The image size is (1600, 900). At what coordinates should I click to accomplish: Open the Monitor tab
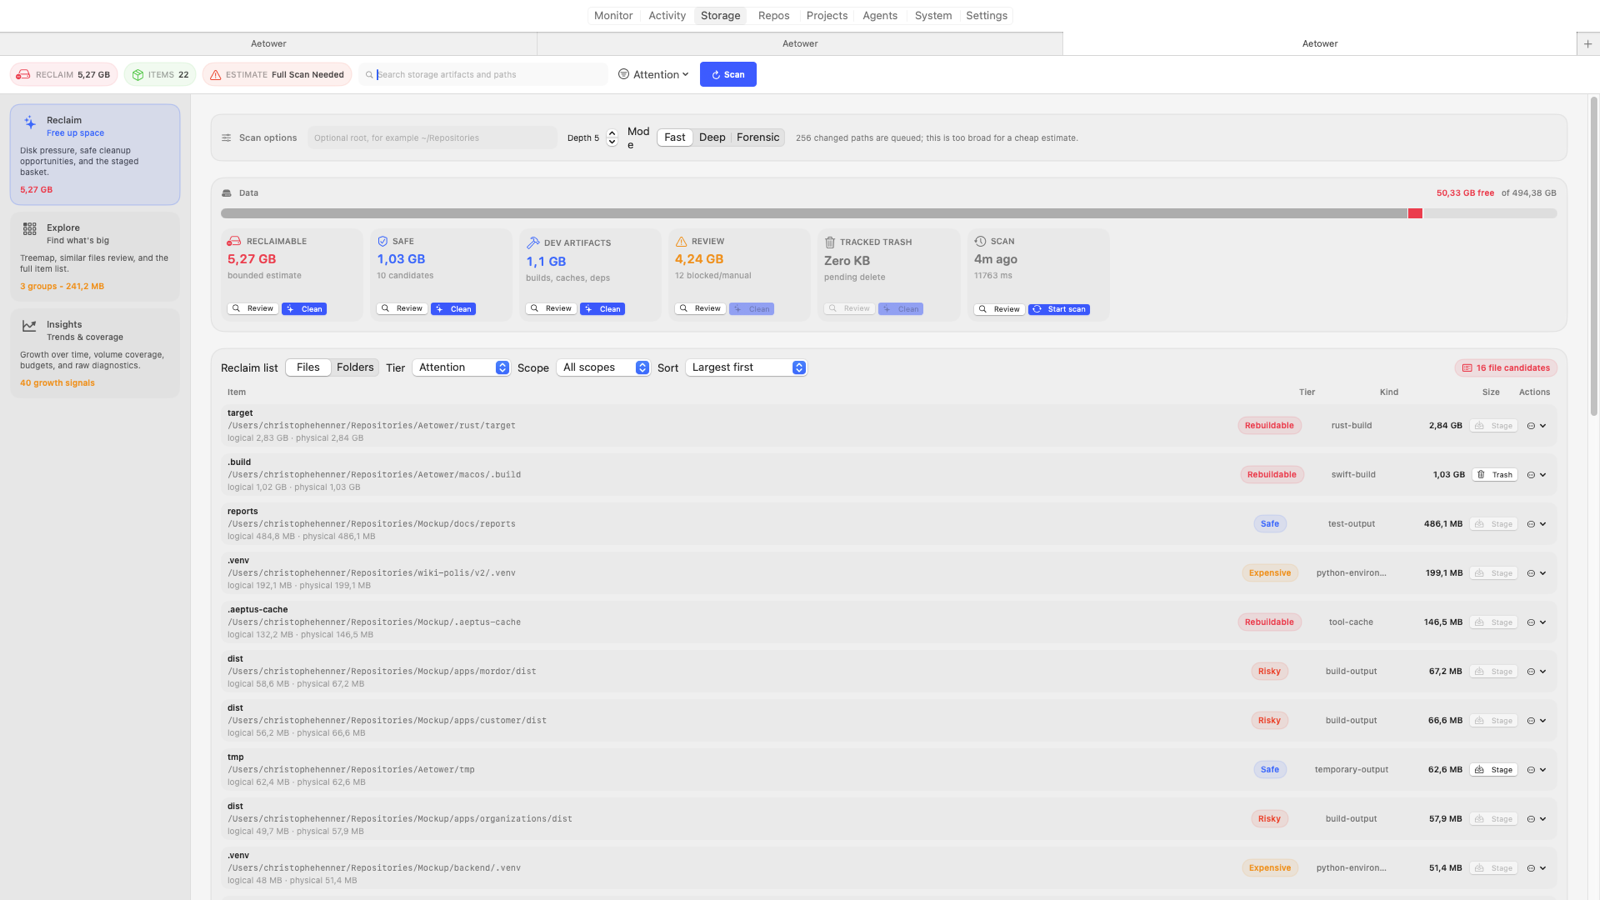tap(613, 15)
